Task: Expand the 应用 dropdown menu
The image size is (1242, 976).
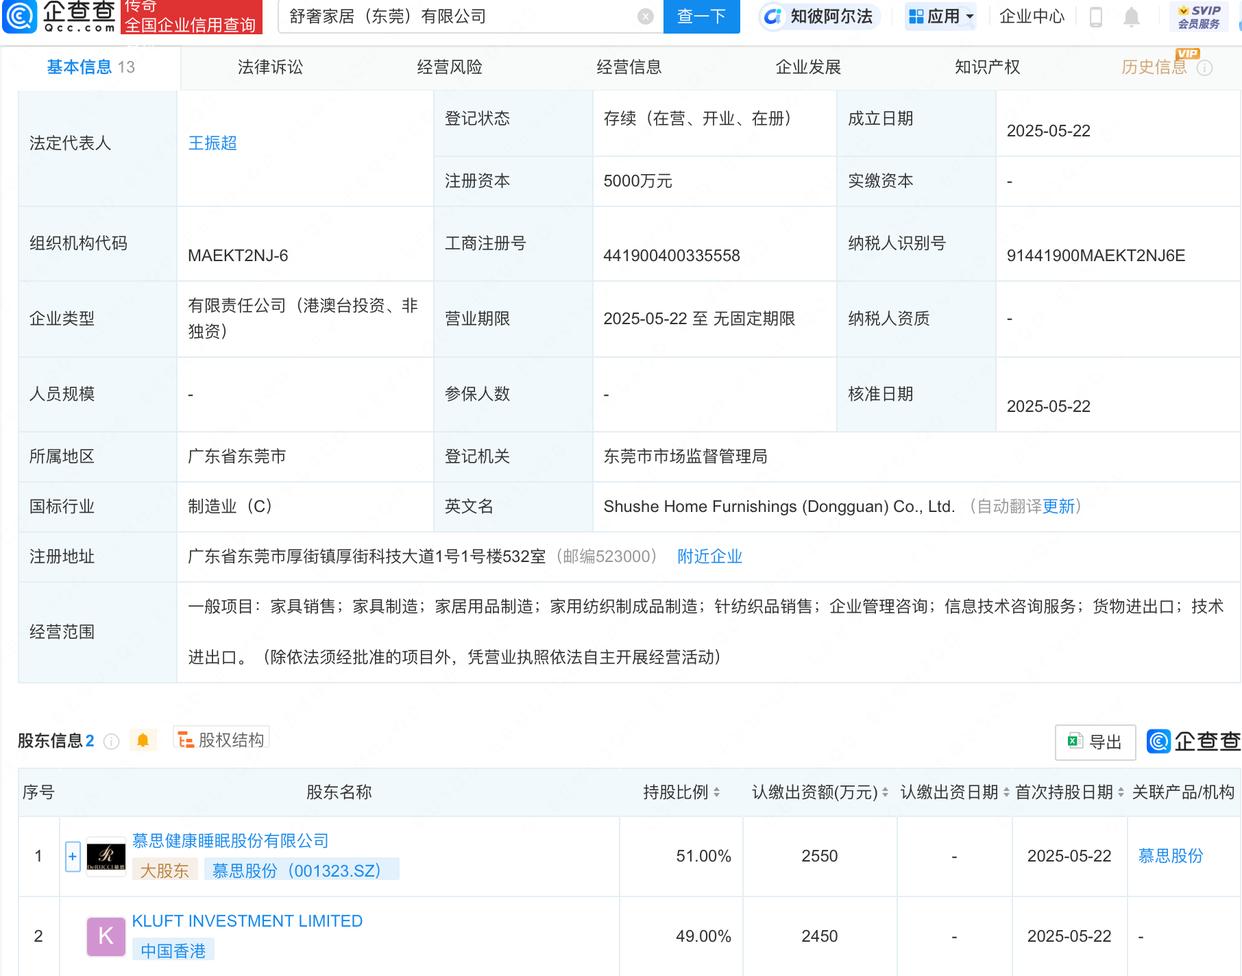Action: [x=940, y=17]
